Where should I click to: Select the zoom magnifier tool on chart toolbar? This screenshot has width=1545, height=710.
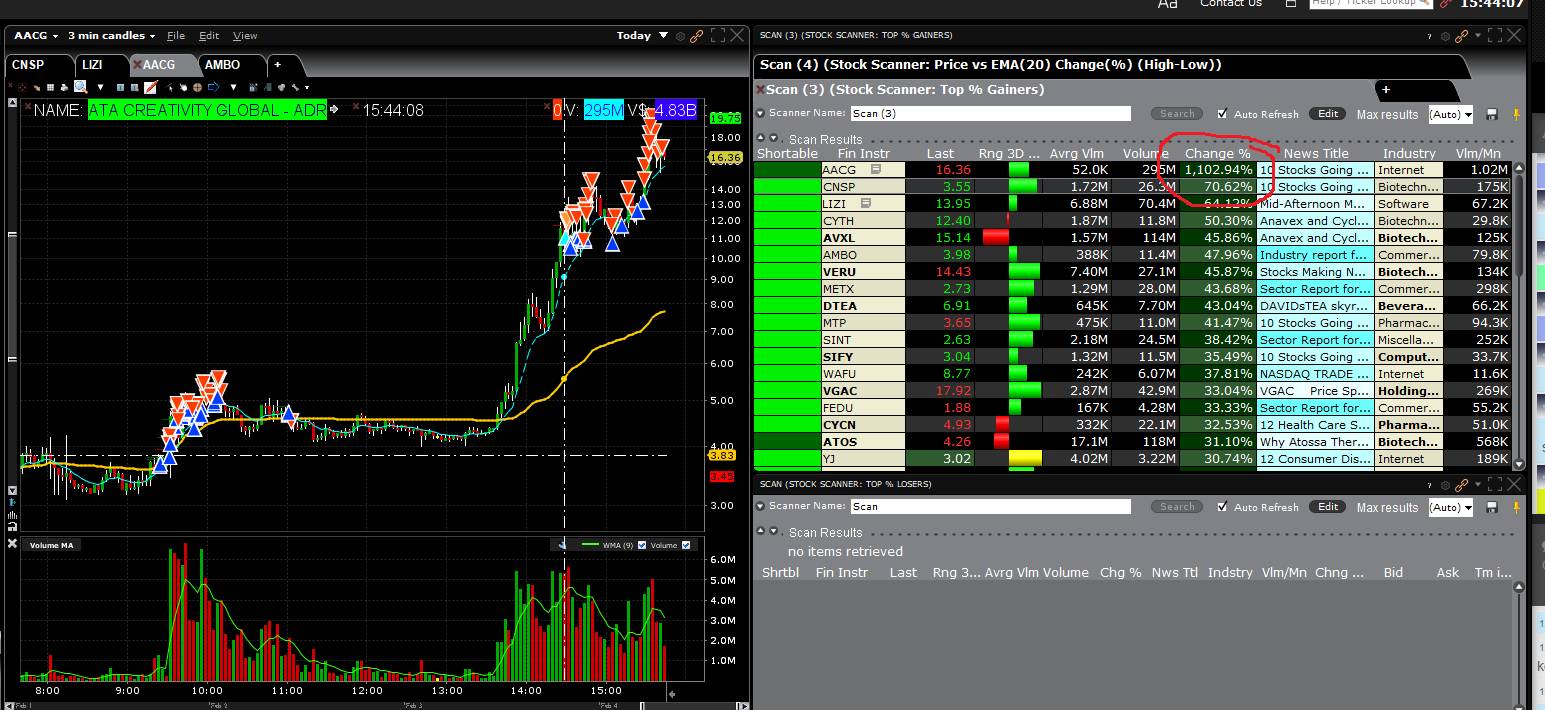click(x=78, y=88)
